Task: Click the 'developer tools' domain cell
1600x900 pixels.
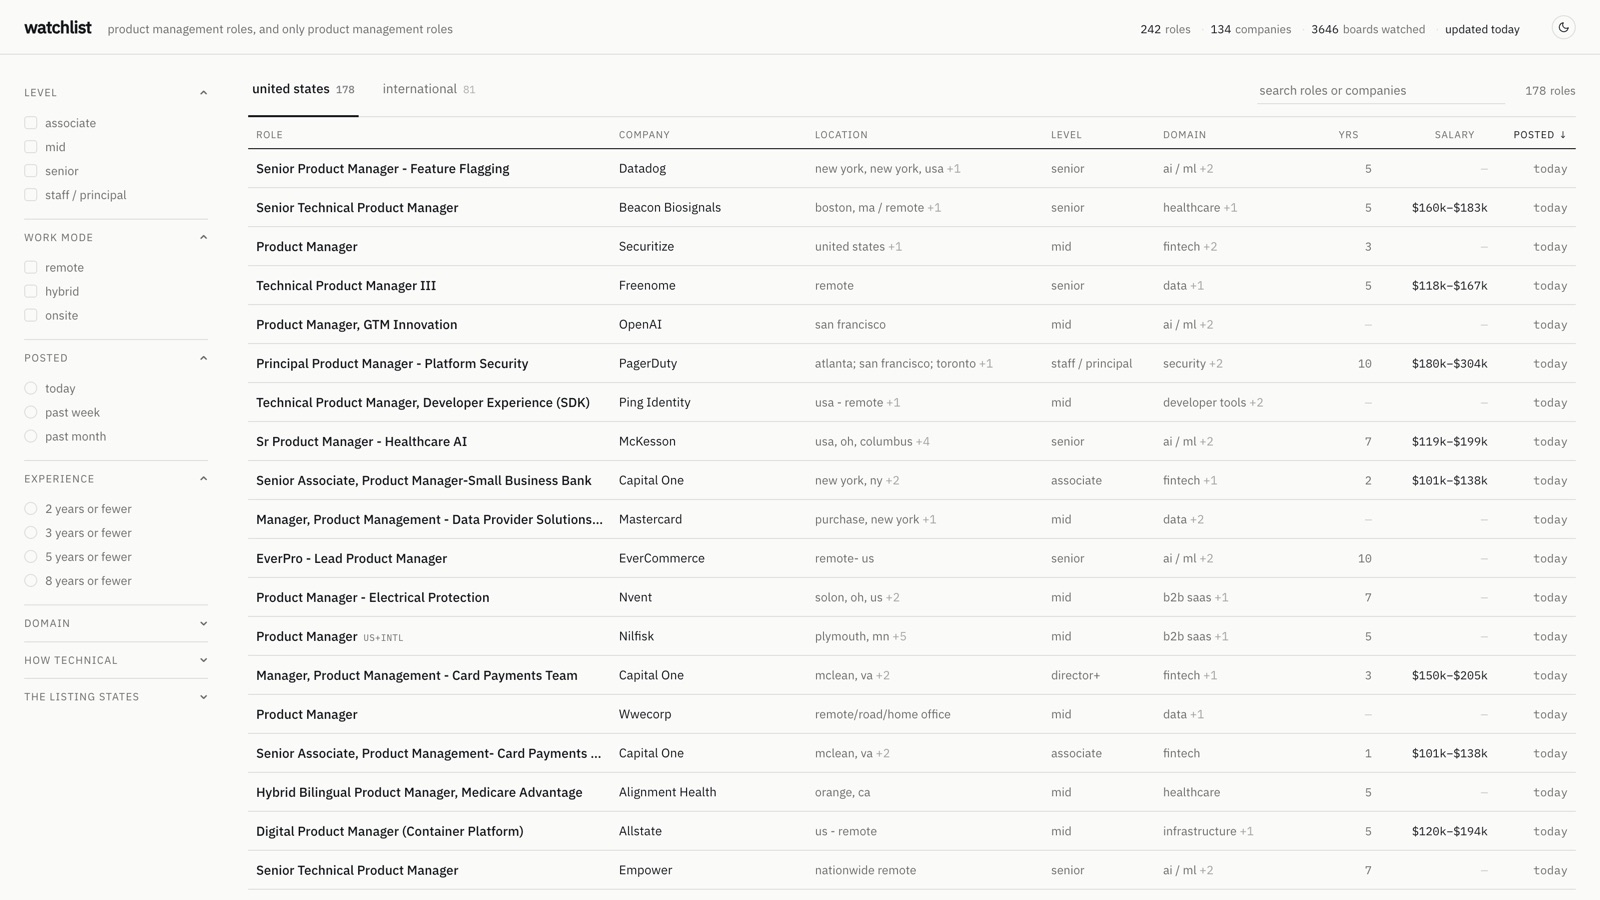Action: [1213, 403]
